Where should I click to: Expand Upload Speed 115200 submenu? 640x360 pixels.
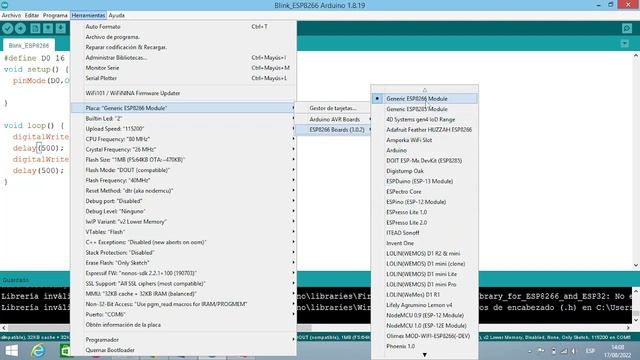(x=183, y=129)
